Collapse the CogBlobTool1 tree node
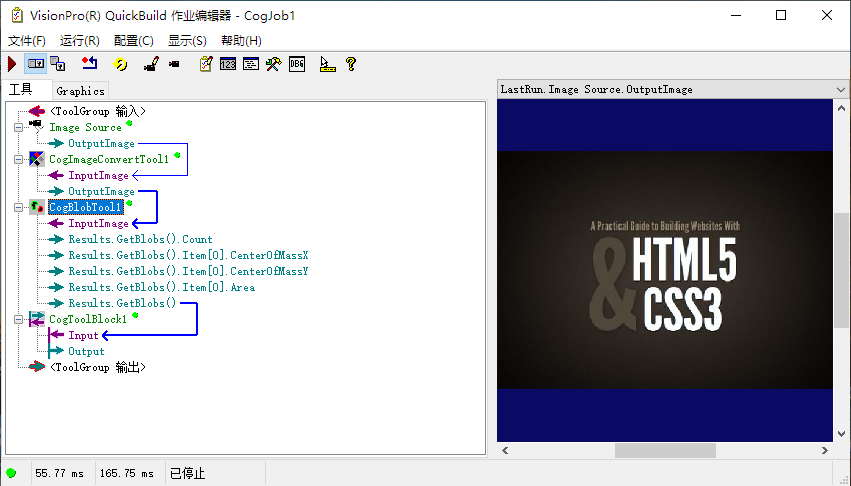The image size is (851, 486). point(18,207)
